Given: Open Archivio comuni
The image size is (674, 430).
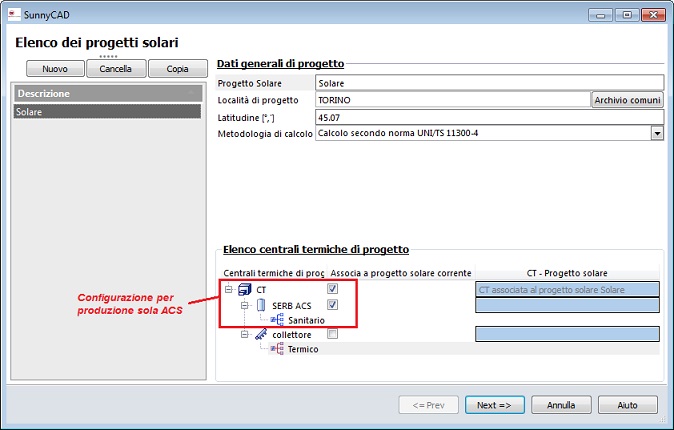Looking at the screenshot, I should pos(628,100).
